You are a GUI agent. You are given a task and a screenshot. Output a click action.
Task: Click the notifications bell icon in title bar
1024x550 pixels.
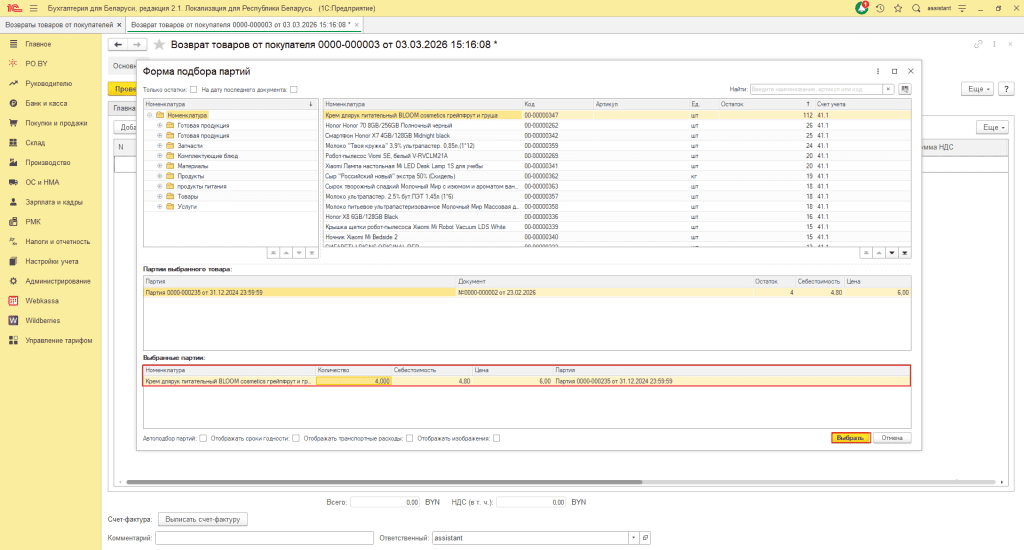862,8
